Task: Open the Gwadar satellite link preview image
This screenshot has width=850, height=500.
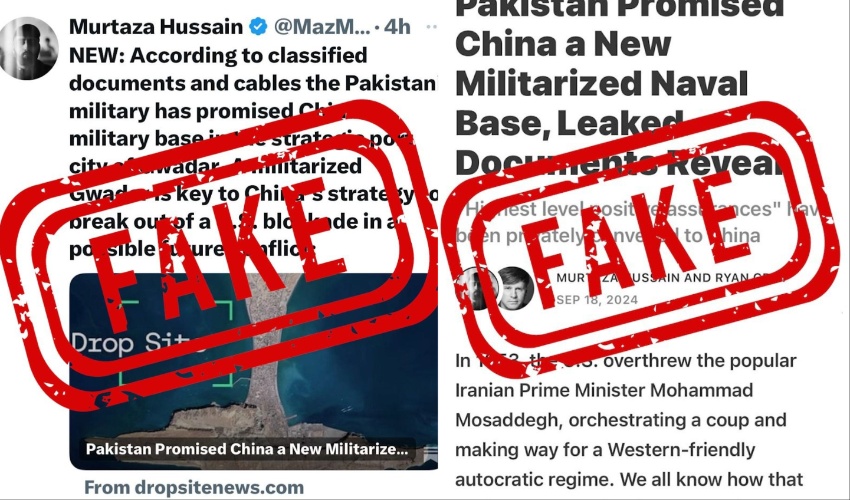Action: (254, 371)
